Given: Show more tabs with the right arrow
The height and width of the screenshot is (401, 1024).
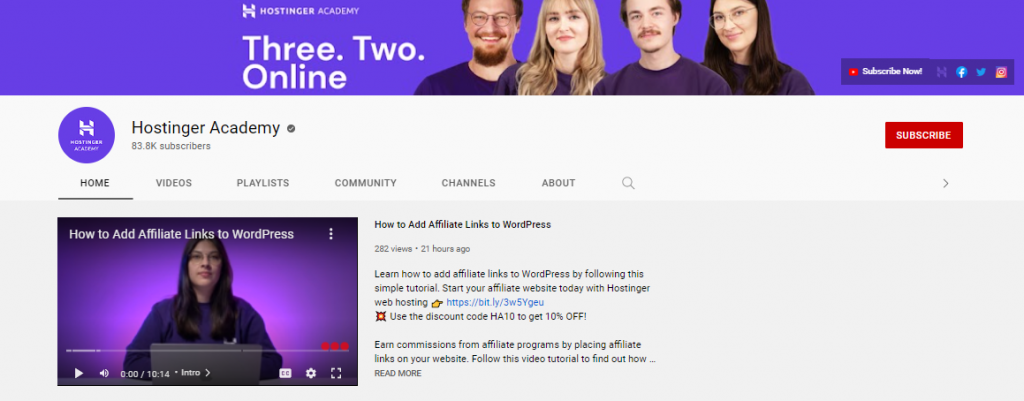Looking at the screenshot, I should tap(945, 184).
